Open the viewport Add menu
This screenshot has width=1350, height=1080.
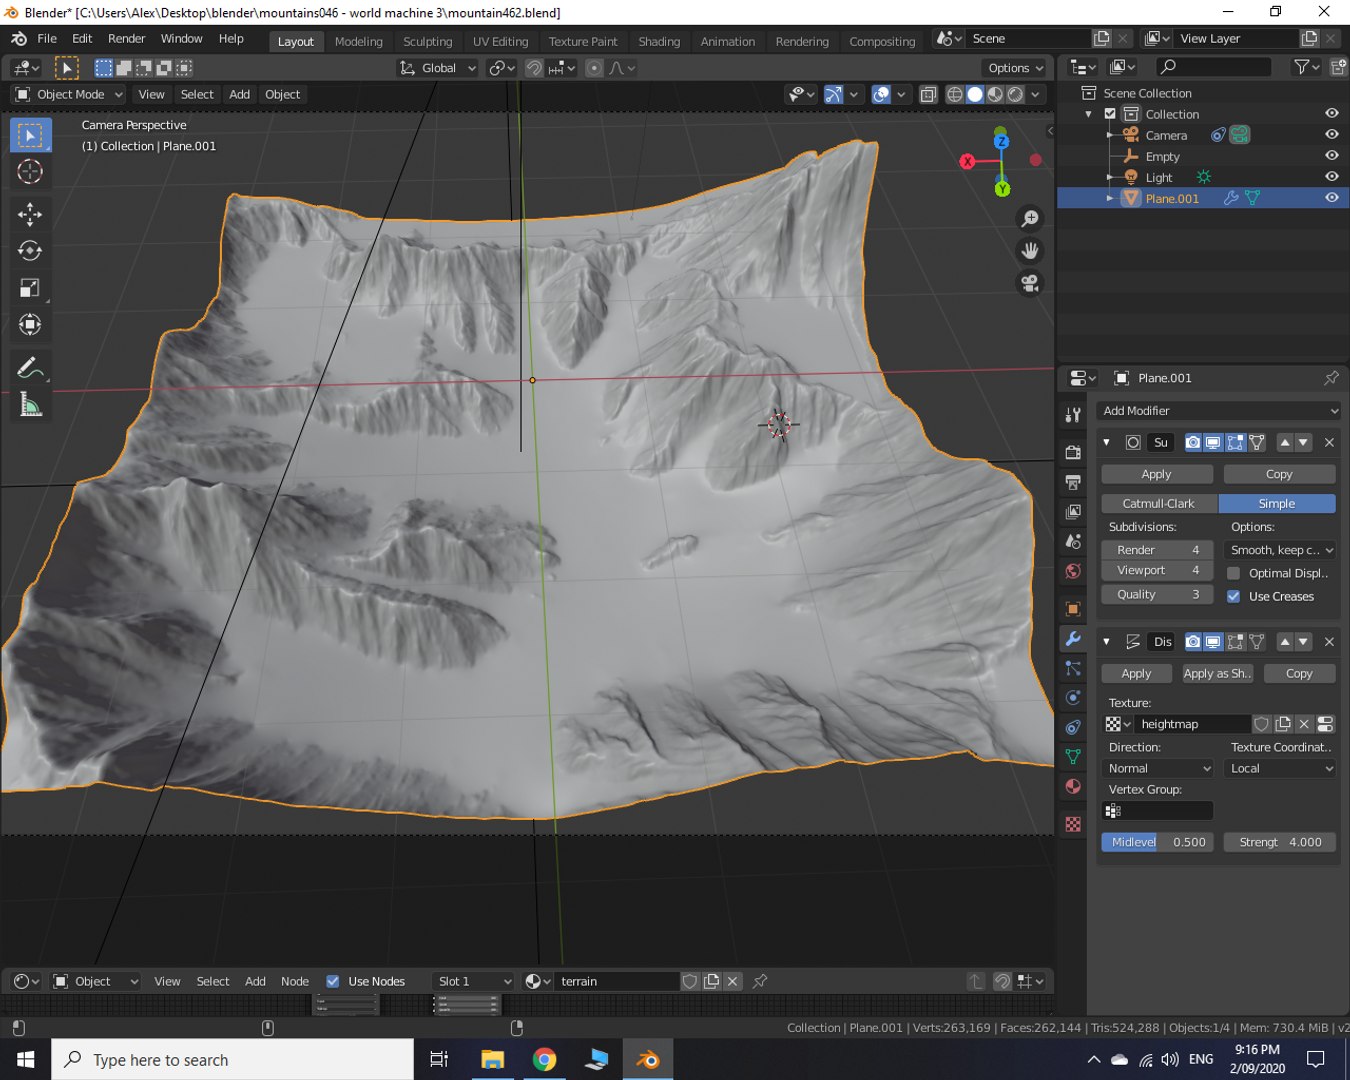click(x=239, y=94)
